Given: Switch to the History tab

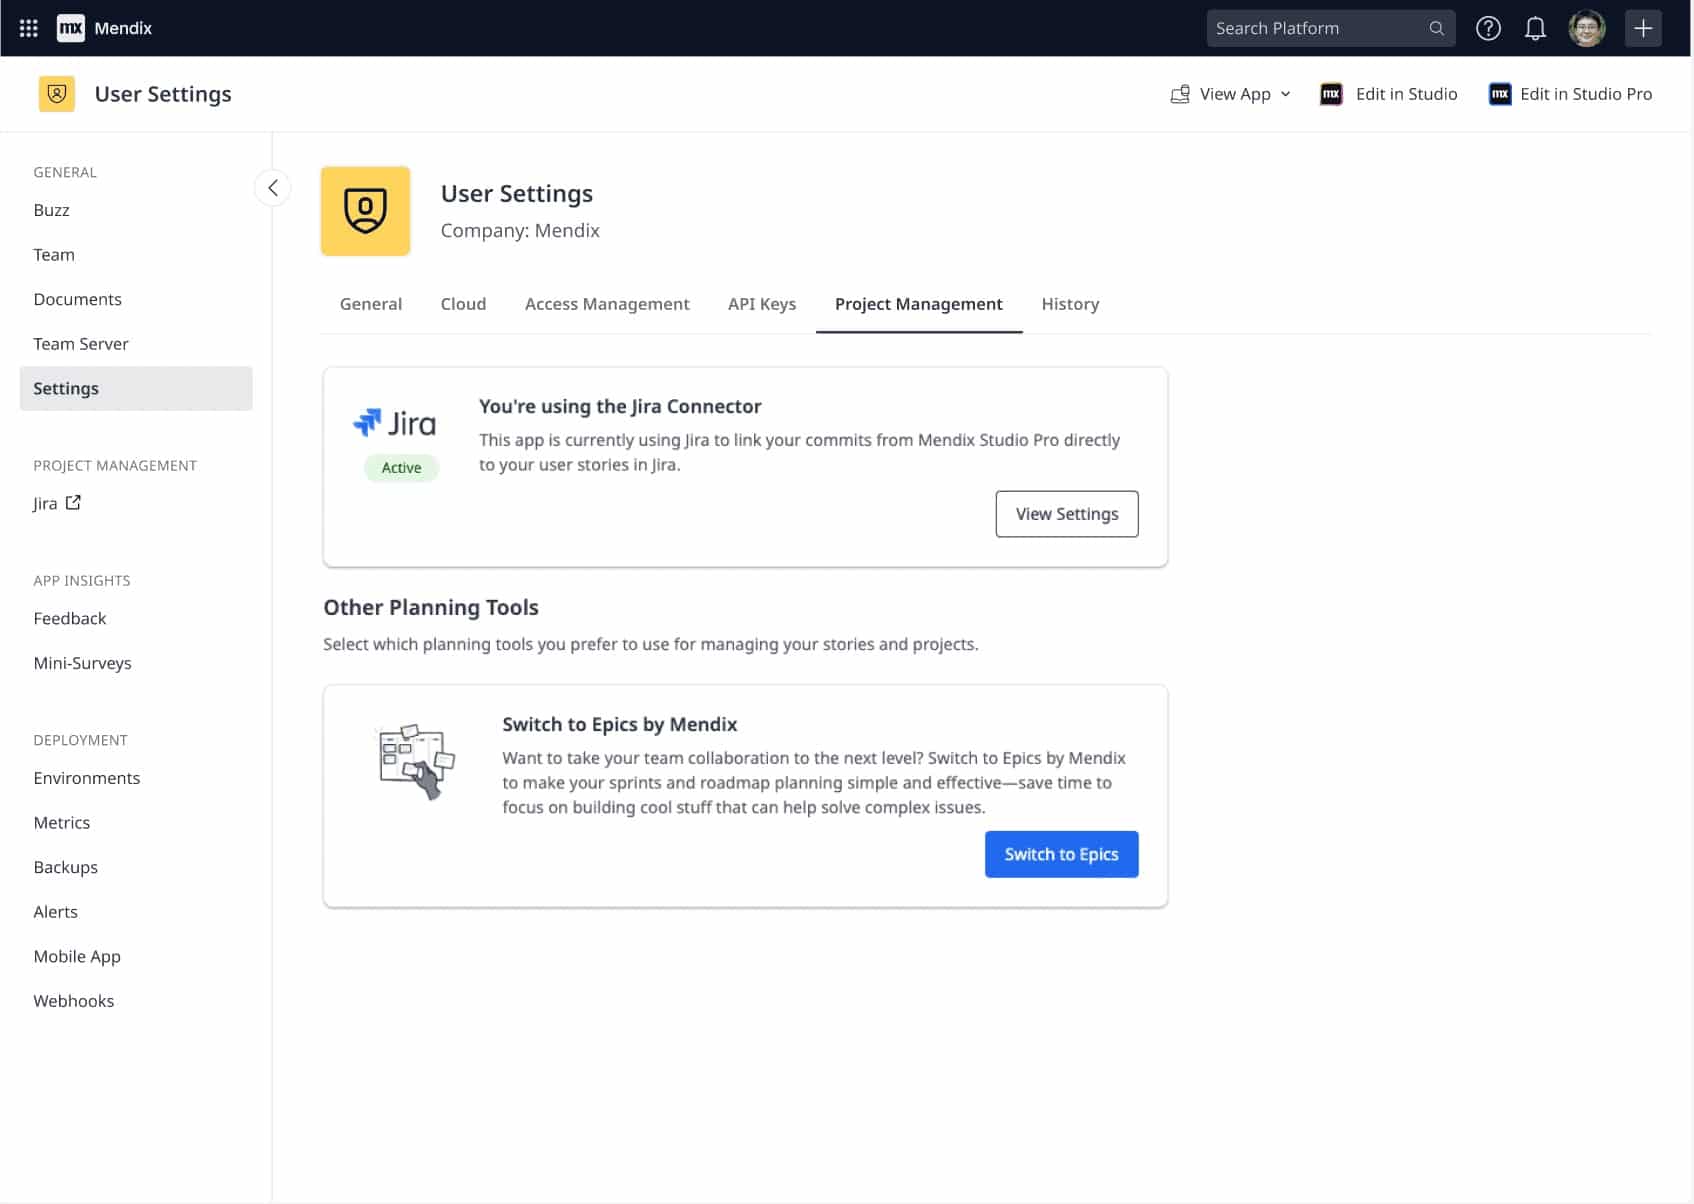Looking at the screenshot, I should click(x=1070, y=303).
